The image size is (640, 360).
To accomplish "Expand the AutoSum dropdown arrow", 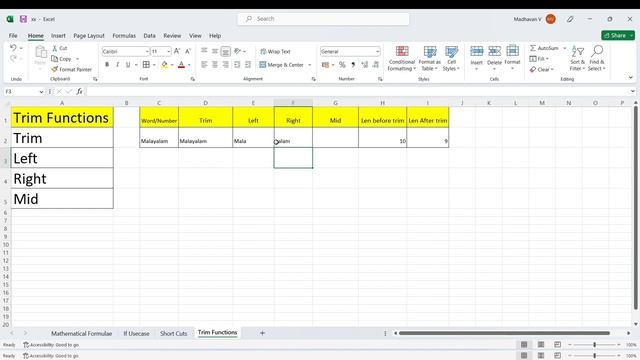I will pos(564,48).
